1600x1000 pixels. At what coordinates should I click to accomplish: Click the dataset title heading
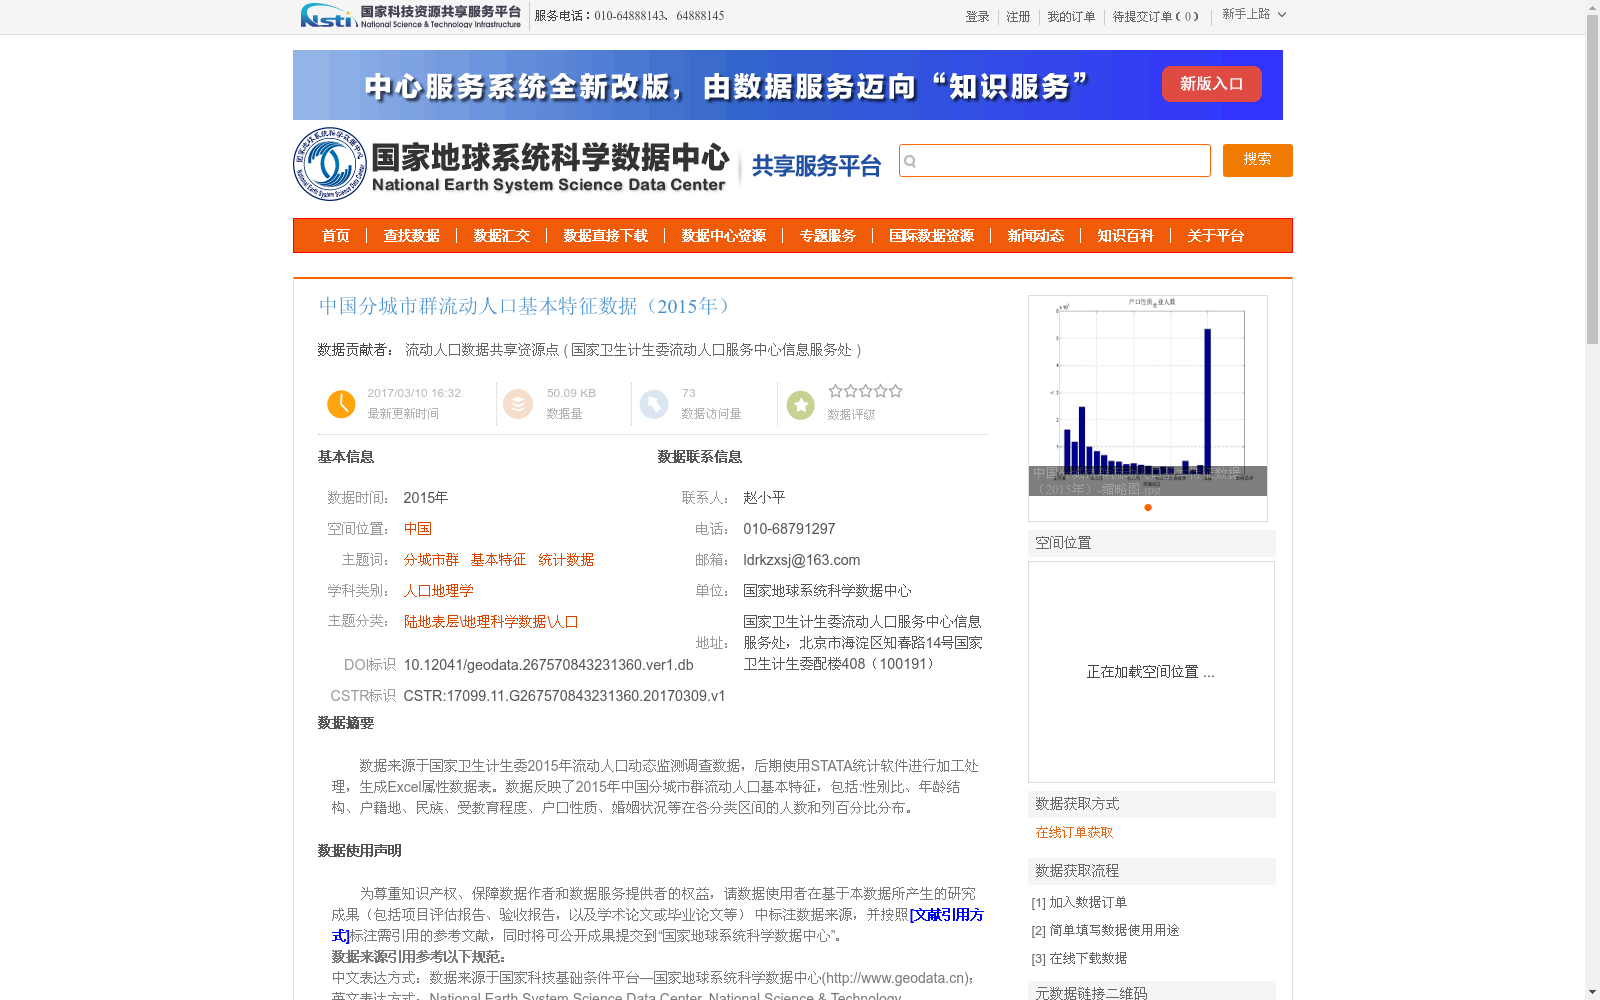(x=527, y=306)
